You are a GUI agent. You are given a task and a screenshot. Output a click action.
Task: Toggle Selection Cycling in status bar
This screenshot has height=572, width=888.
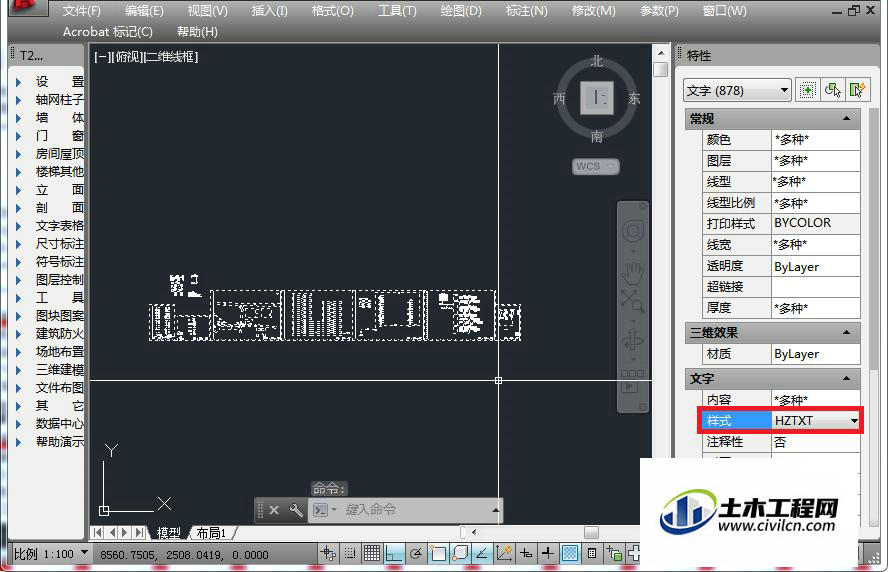pyautogui.click(x=614, y=553)
